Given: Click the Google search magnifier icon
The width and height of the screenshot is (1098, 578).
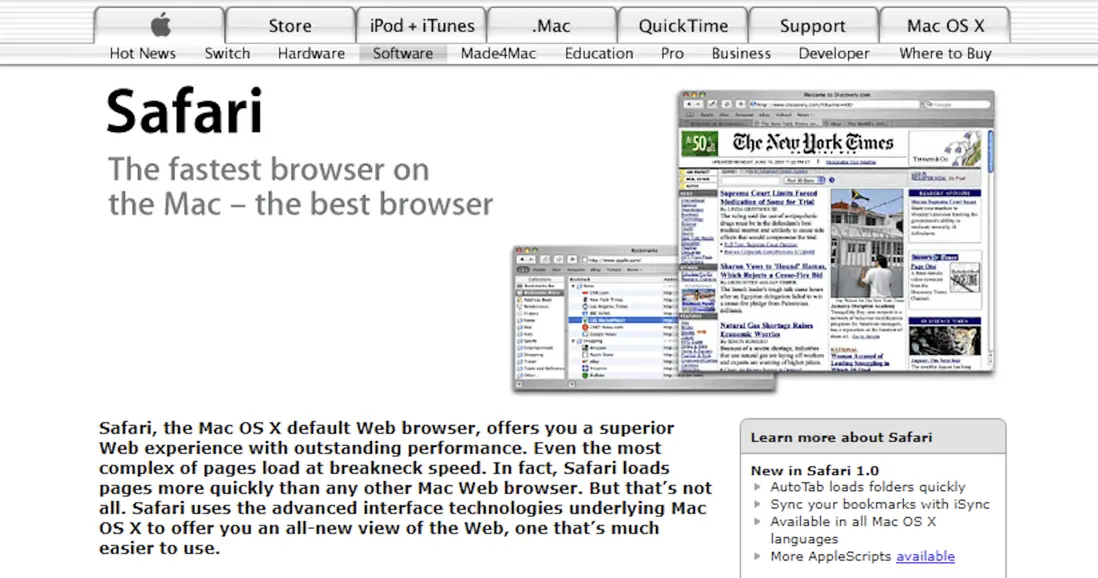Looking at the screenshot, I should tap(930, 104).
